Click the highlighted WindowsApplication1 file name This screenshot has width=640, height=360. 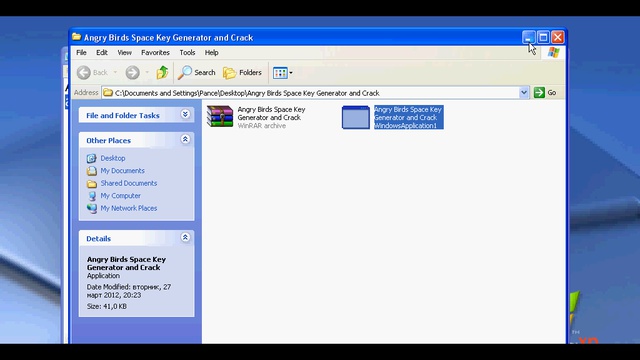(x=409, y=118)
